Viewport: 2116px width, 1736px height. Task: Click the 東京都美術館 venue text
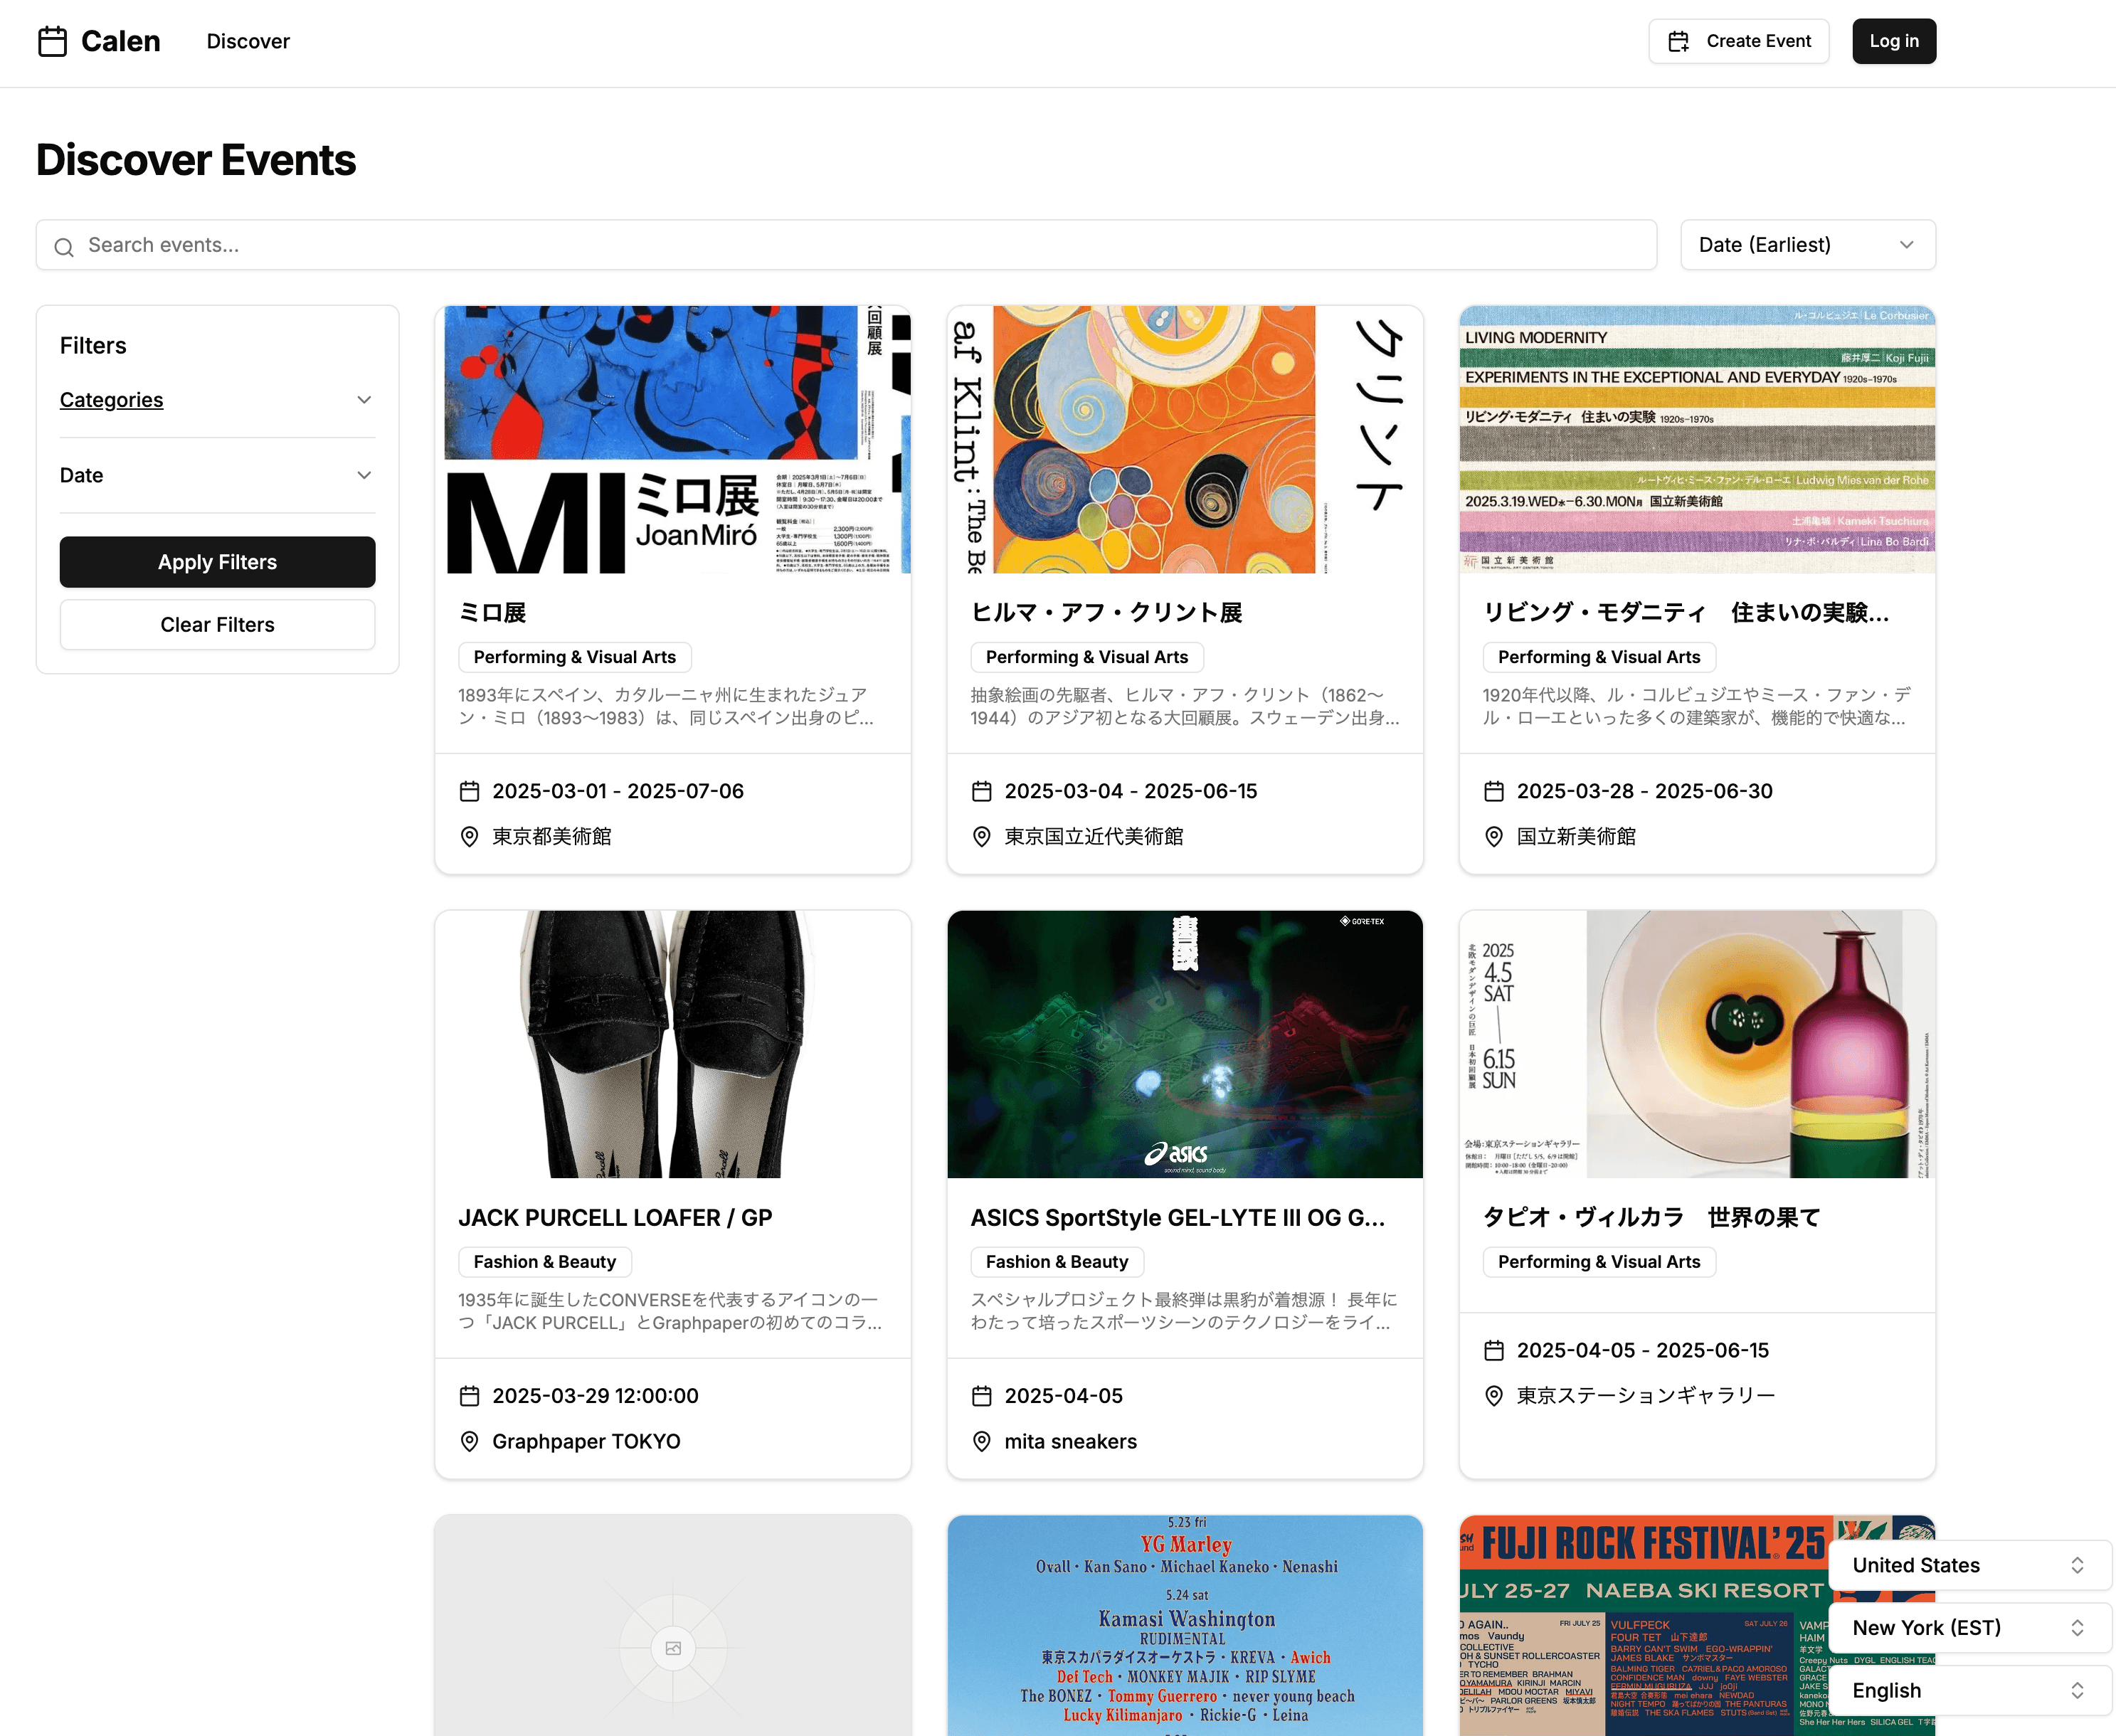point(552,837)
